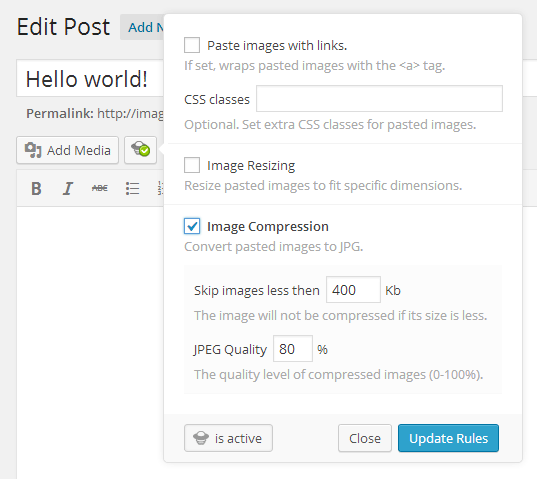Enable Paste images with links checkbox

(192, 45)
